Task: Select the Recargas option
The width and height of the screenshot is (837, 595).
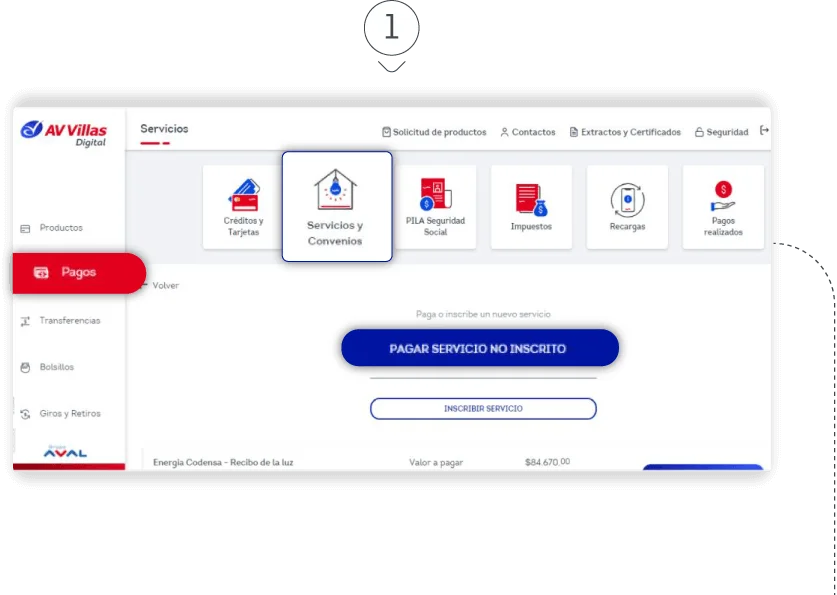Action: [x=627, y=205]
